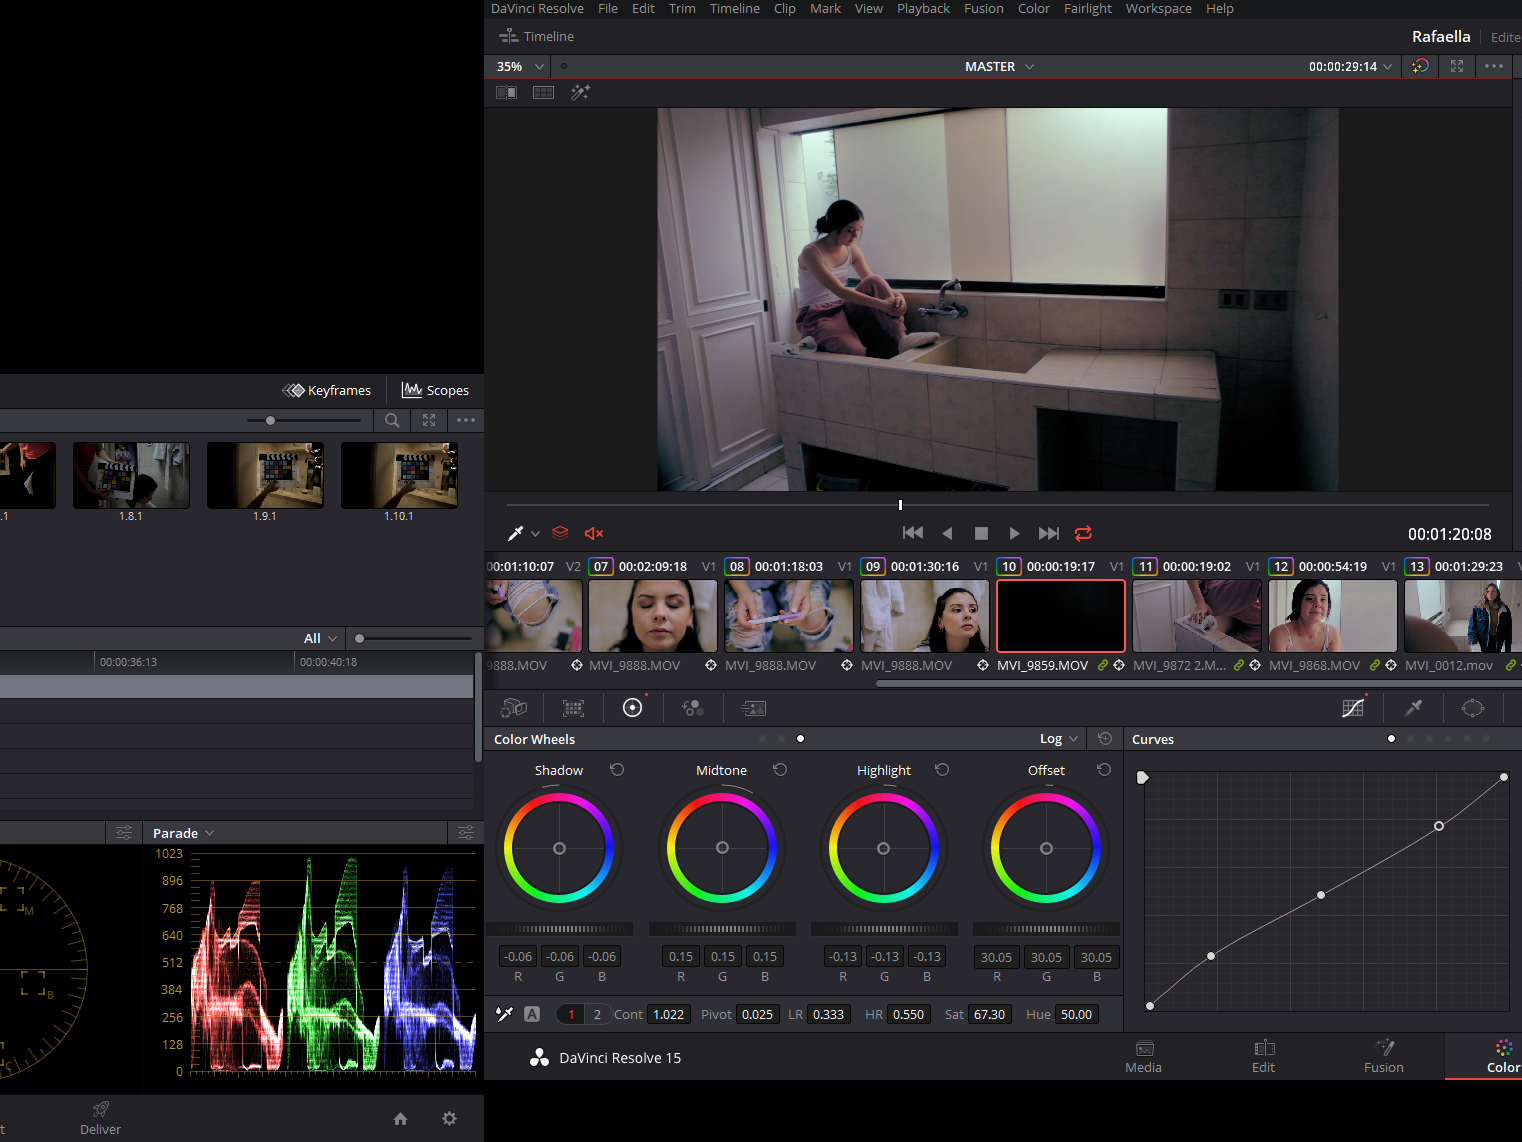This screenshot has width=1522, height=1142.
Task: Click the Shadow master wheel slider
Action: click(x=559, y=929)
